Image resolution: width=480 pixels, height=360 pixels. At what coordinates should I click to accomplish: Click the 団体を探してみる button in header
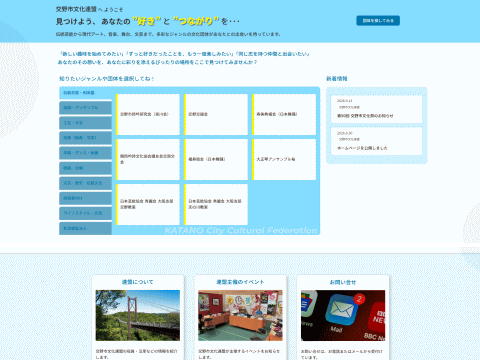[x=378, y=21]
